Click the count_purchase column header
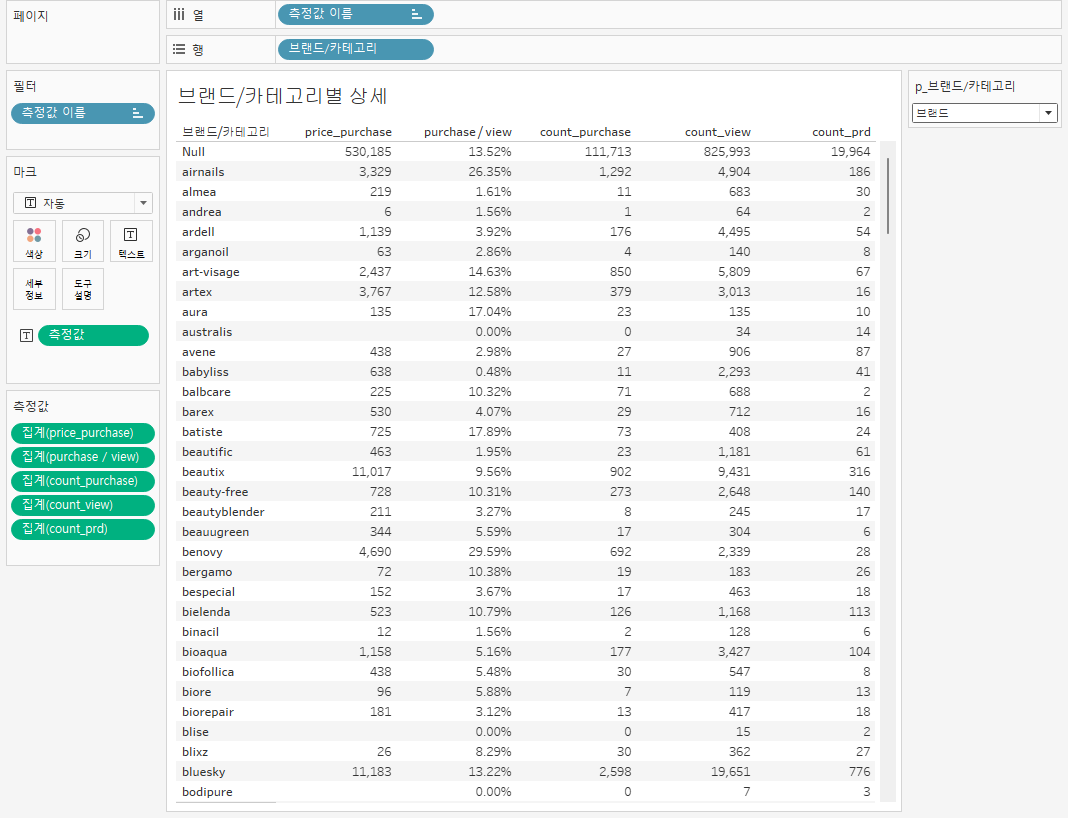 coord(585,132)
